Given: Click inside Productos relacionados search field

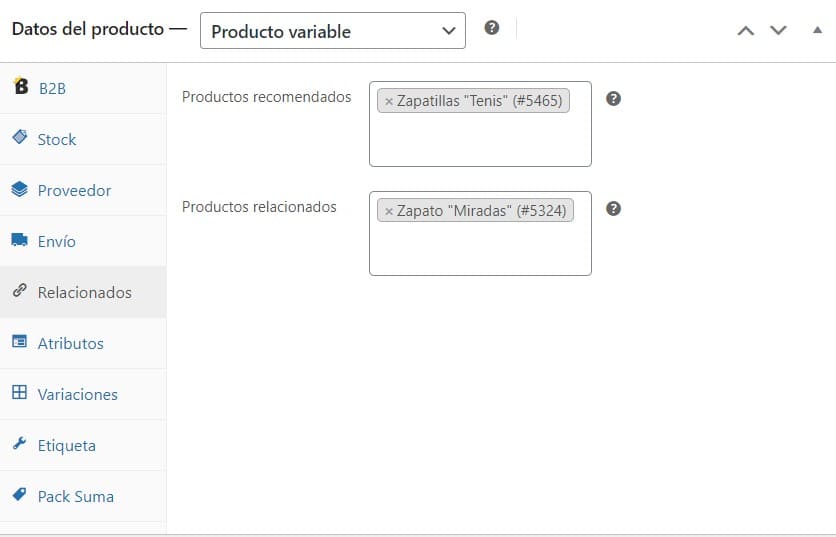Looking at the screenshot, I should coord(480,251).
